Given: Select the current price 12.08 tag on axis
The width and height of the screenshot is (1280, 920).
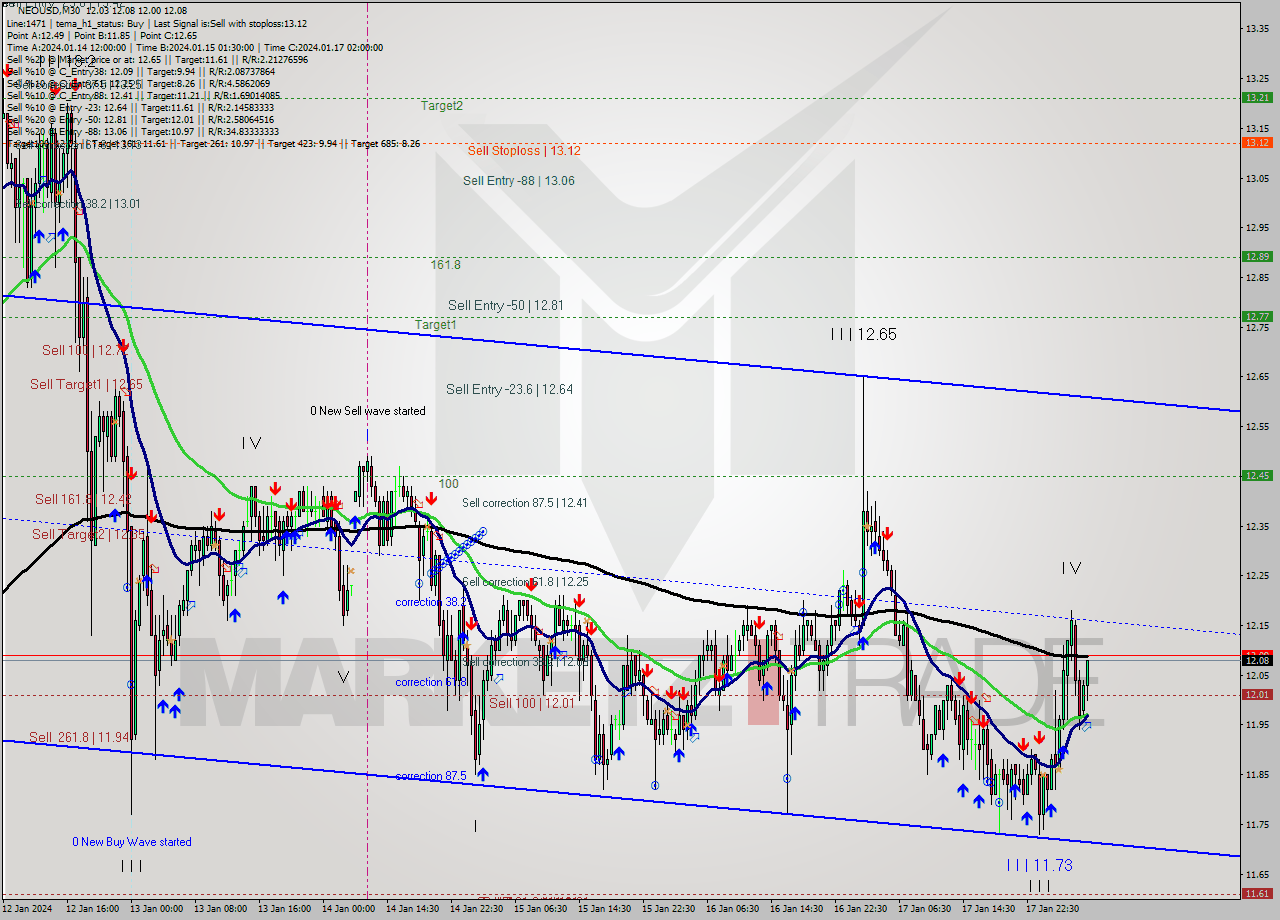Looking at the screenshot, I should [1257, 660].
